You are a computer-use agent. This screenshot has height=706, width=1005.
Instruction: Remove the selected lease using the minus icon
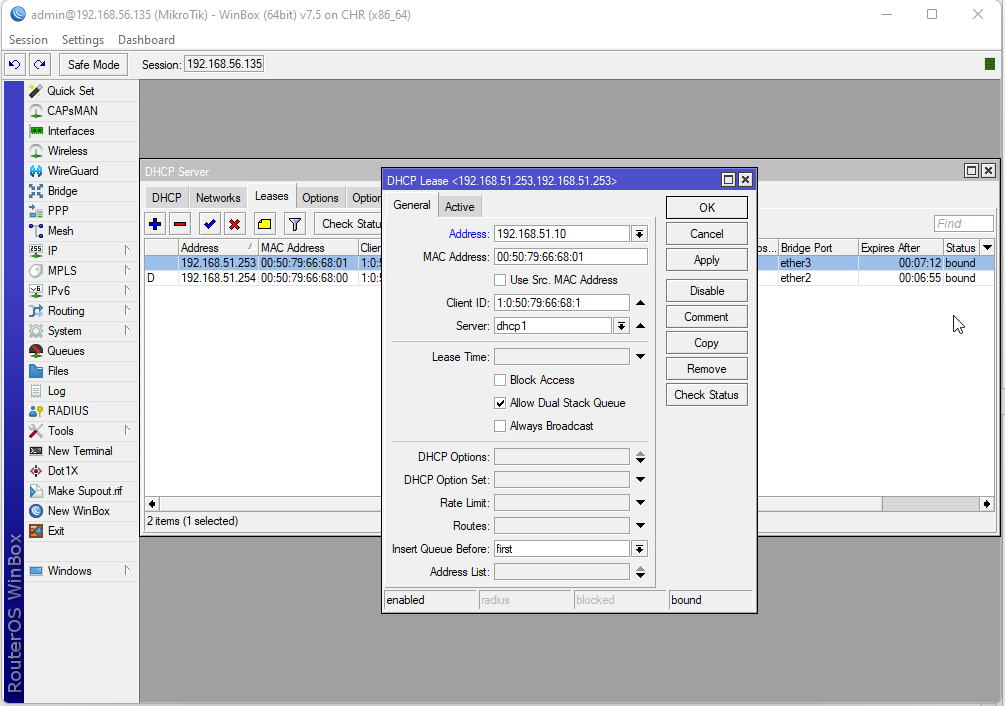tap(179, 223)
